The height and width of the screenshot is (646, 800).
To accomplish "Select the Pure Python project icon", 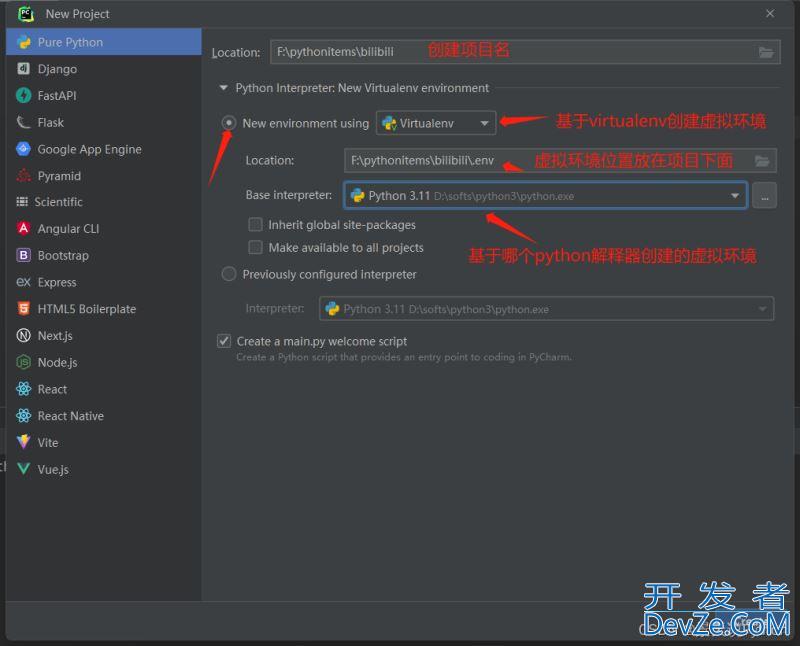I will 23,42.
